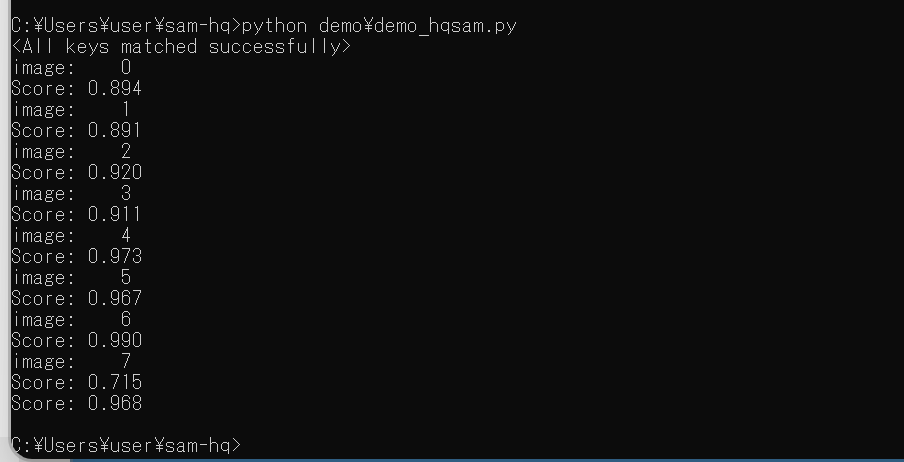The width and height of the screenshot is (904, 462).
Task: Click the Score 0.715 line
Action: pyautogui.click(x=77, y=382)
